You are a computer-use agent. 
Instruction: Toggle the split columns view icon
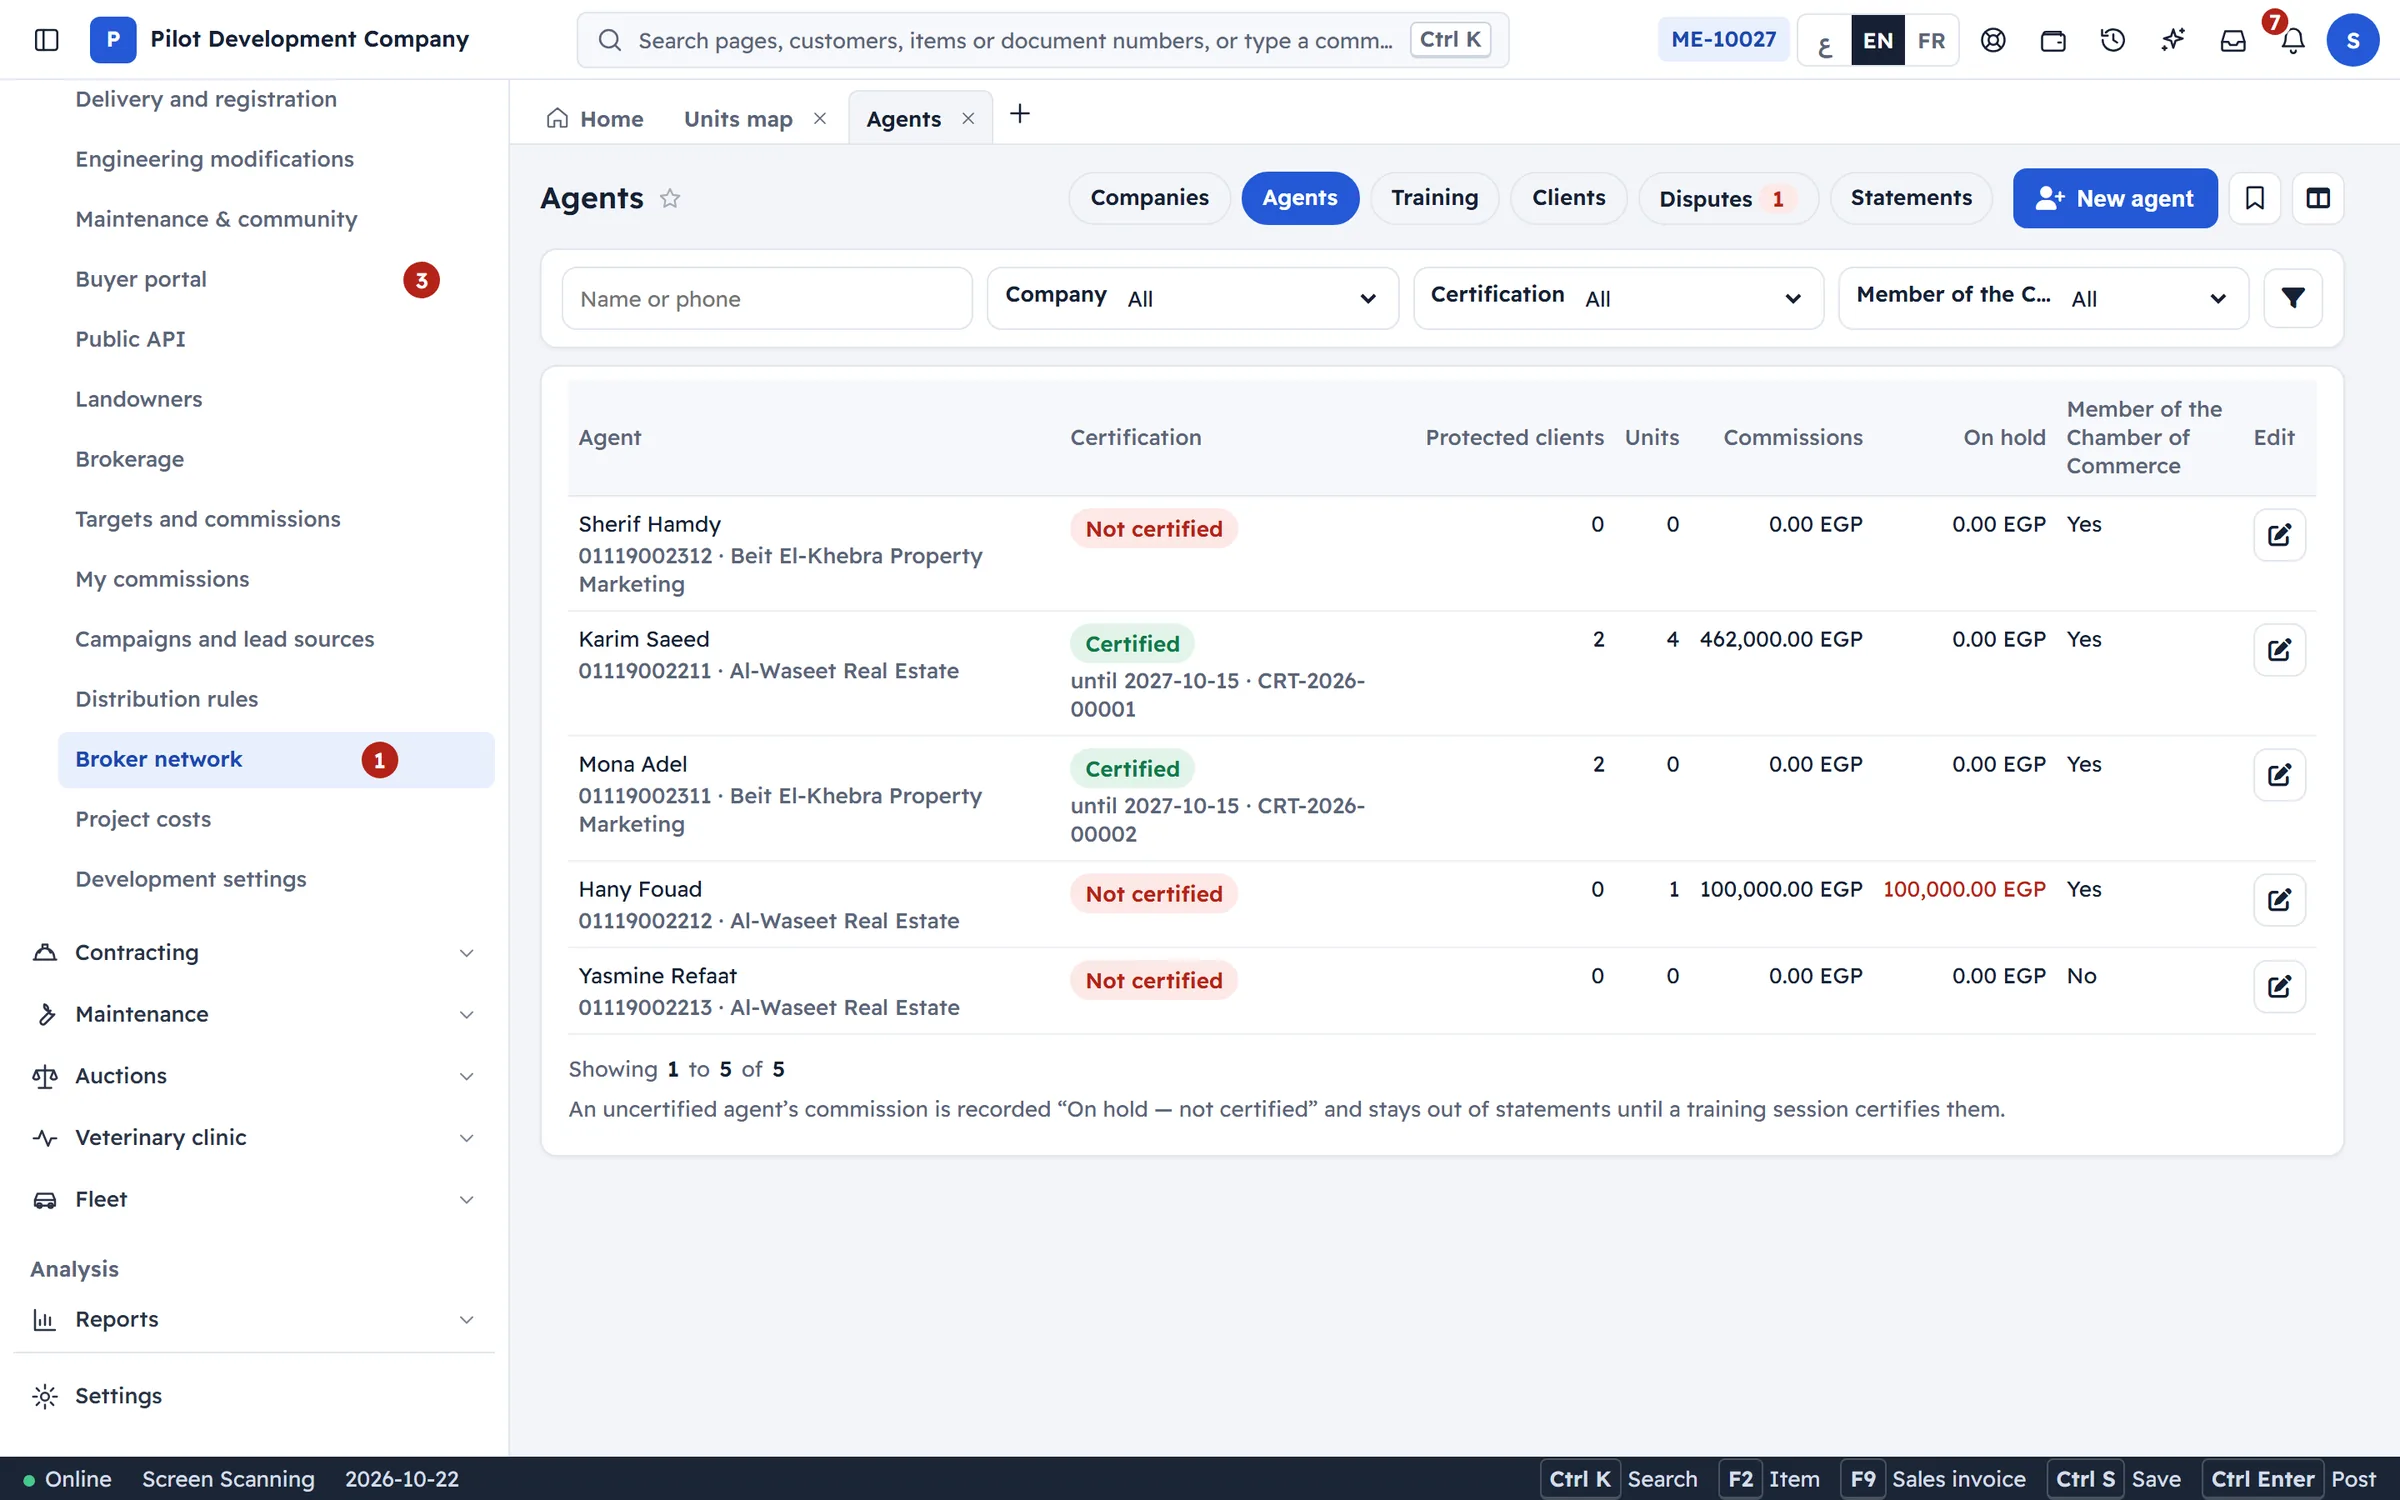coord(2318,198)
